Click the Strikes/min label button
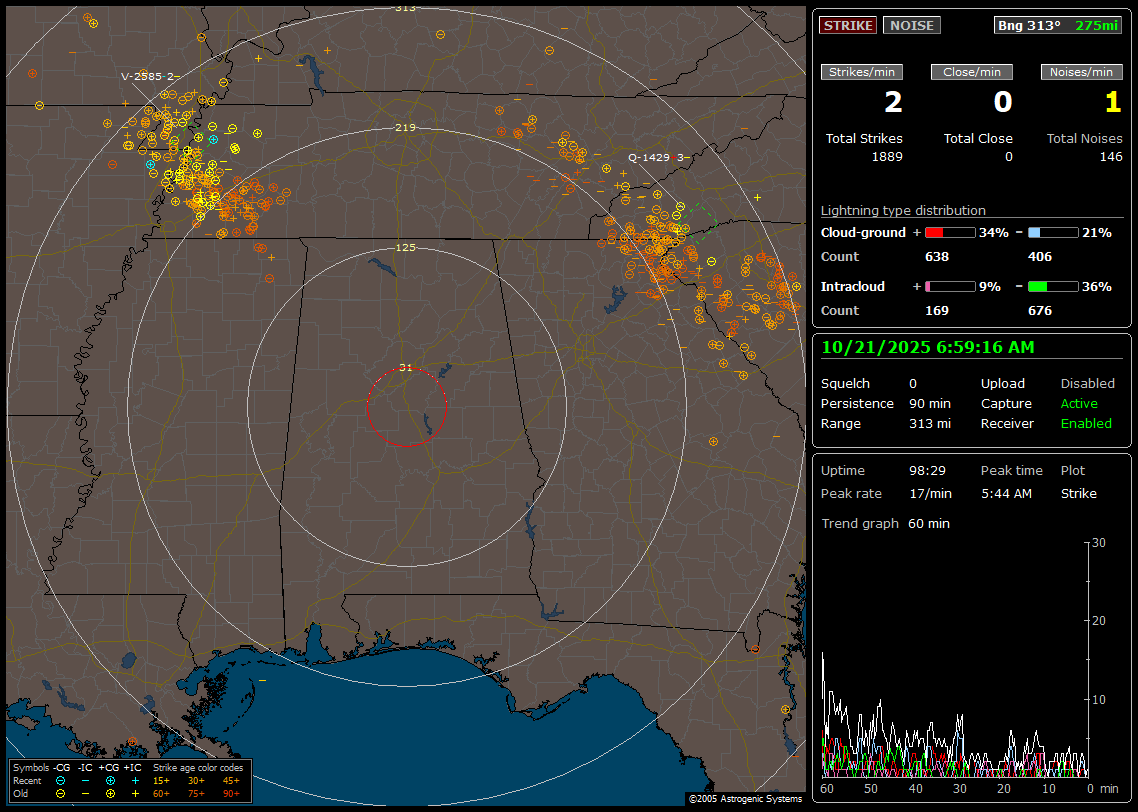Viewport: 1138px width, 812px height. pyautogui.click(x=862, y=72)
